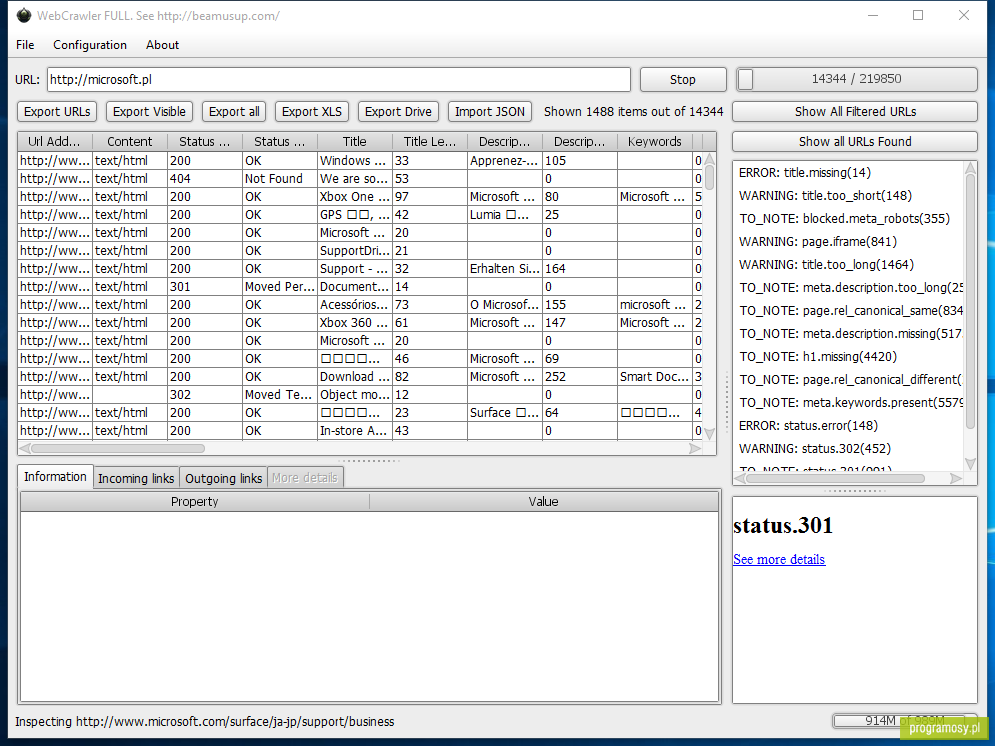This screenshot has width=995, height=746.
Task: Click the 301 status code cell
Action: click(x=204, y=287)
